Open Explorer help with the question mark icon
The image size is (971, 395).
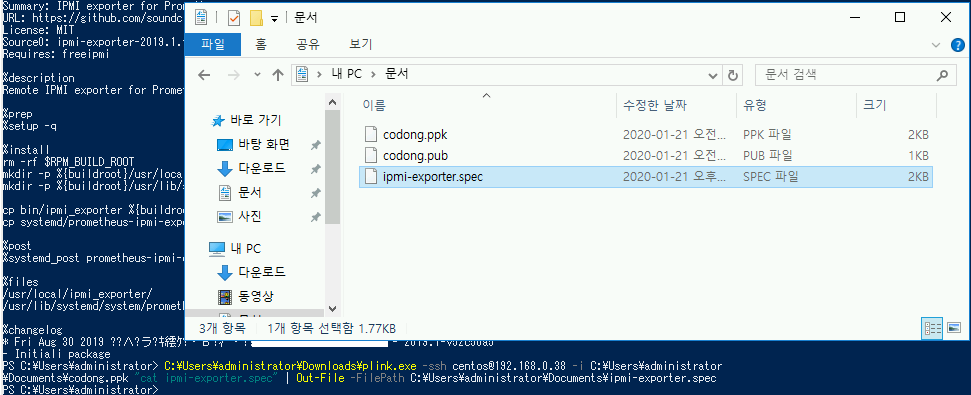click(957, 45)
